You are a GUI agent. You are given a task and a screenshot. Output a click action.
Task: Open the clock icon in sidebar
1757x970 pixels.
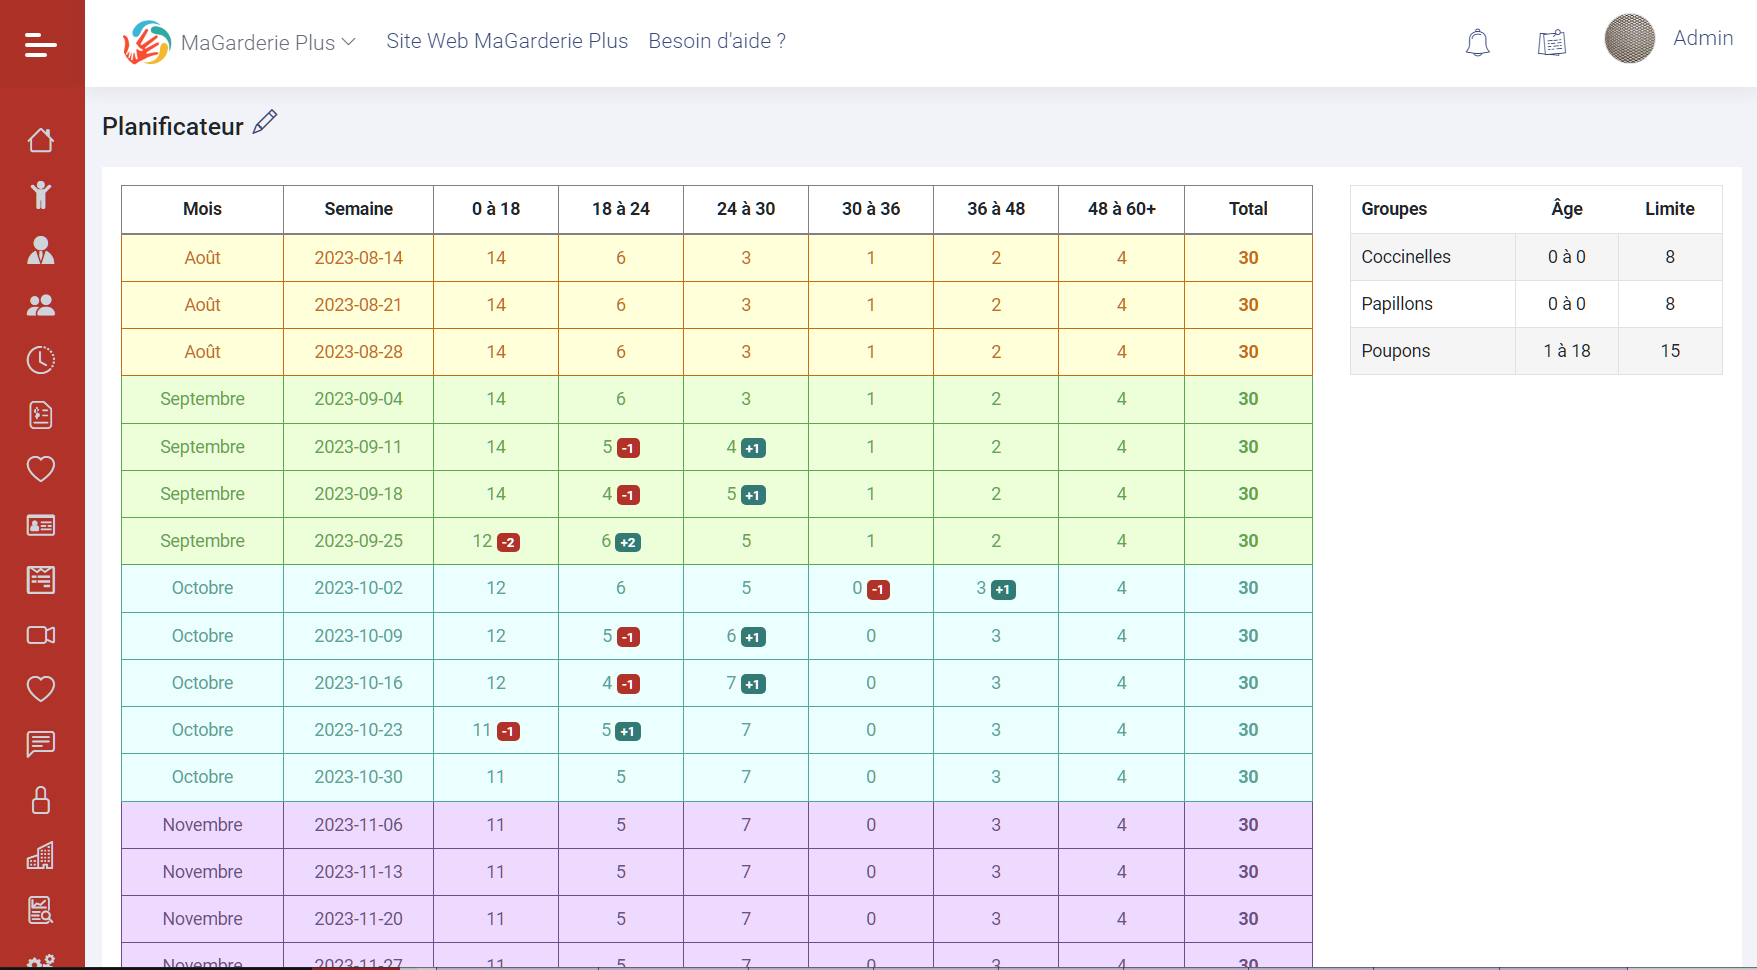coord(41,360)
